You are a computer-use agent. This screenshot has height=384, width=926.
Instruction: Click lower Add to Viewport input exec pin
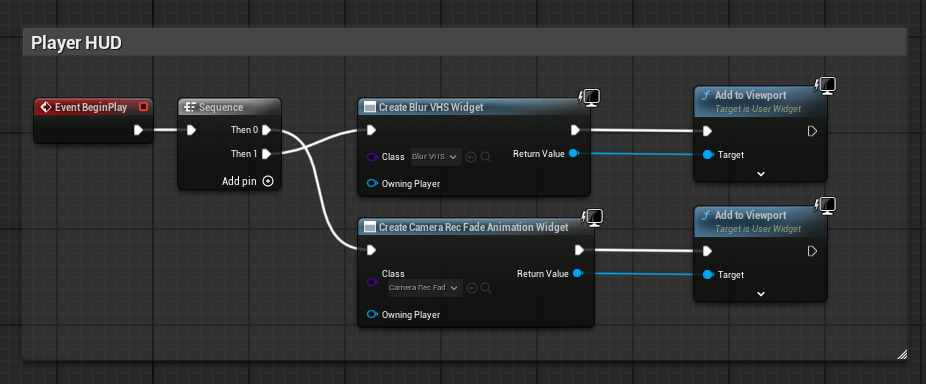tap(707, 251)
